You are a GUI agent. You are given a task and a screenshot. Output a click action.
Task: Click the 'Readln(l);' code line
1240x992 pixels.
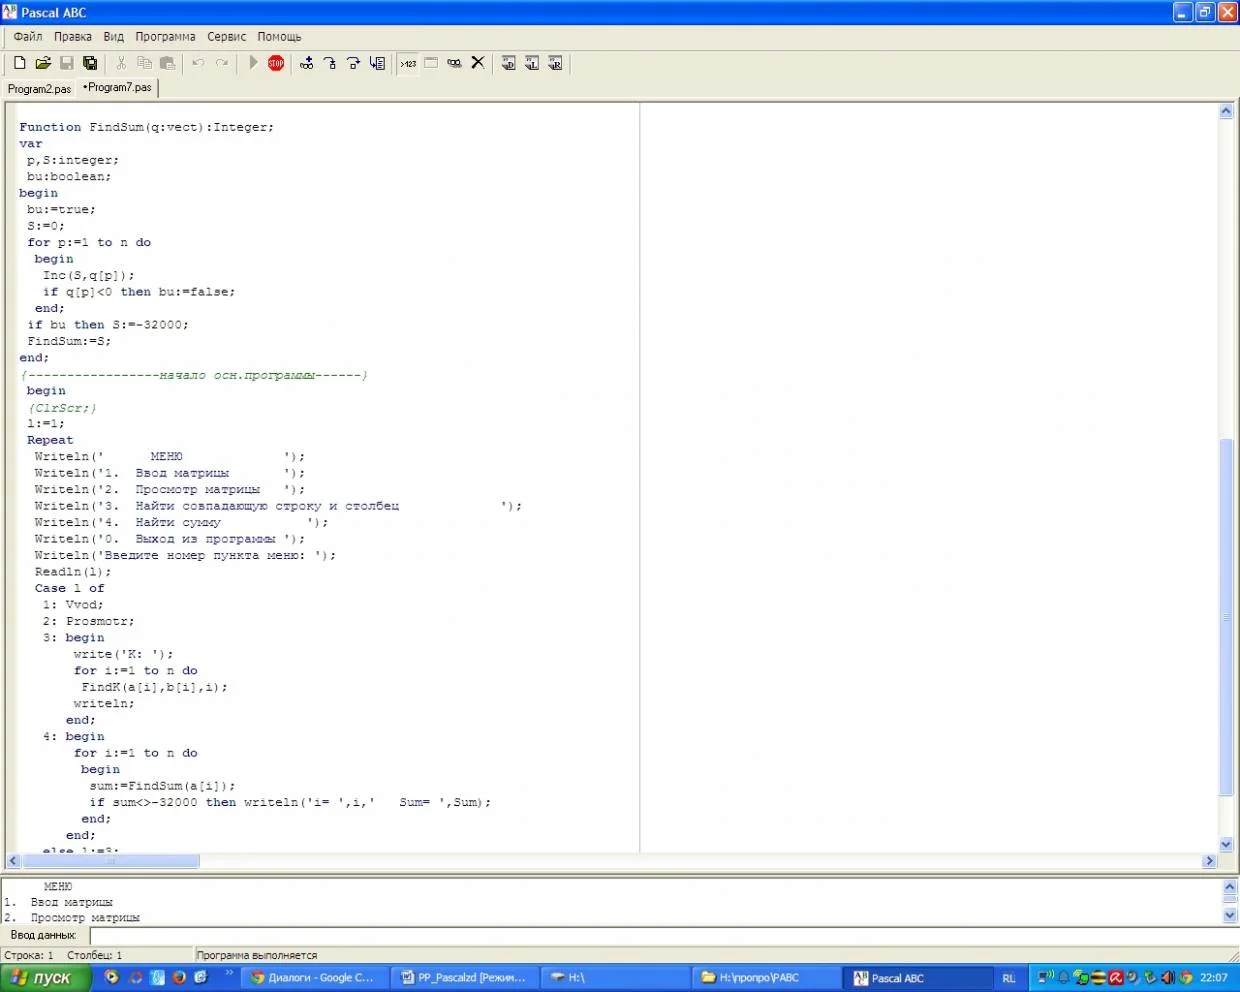[x=72, y=572]
